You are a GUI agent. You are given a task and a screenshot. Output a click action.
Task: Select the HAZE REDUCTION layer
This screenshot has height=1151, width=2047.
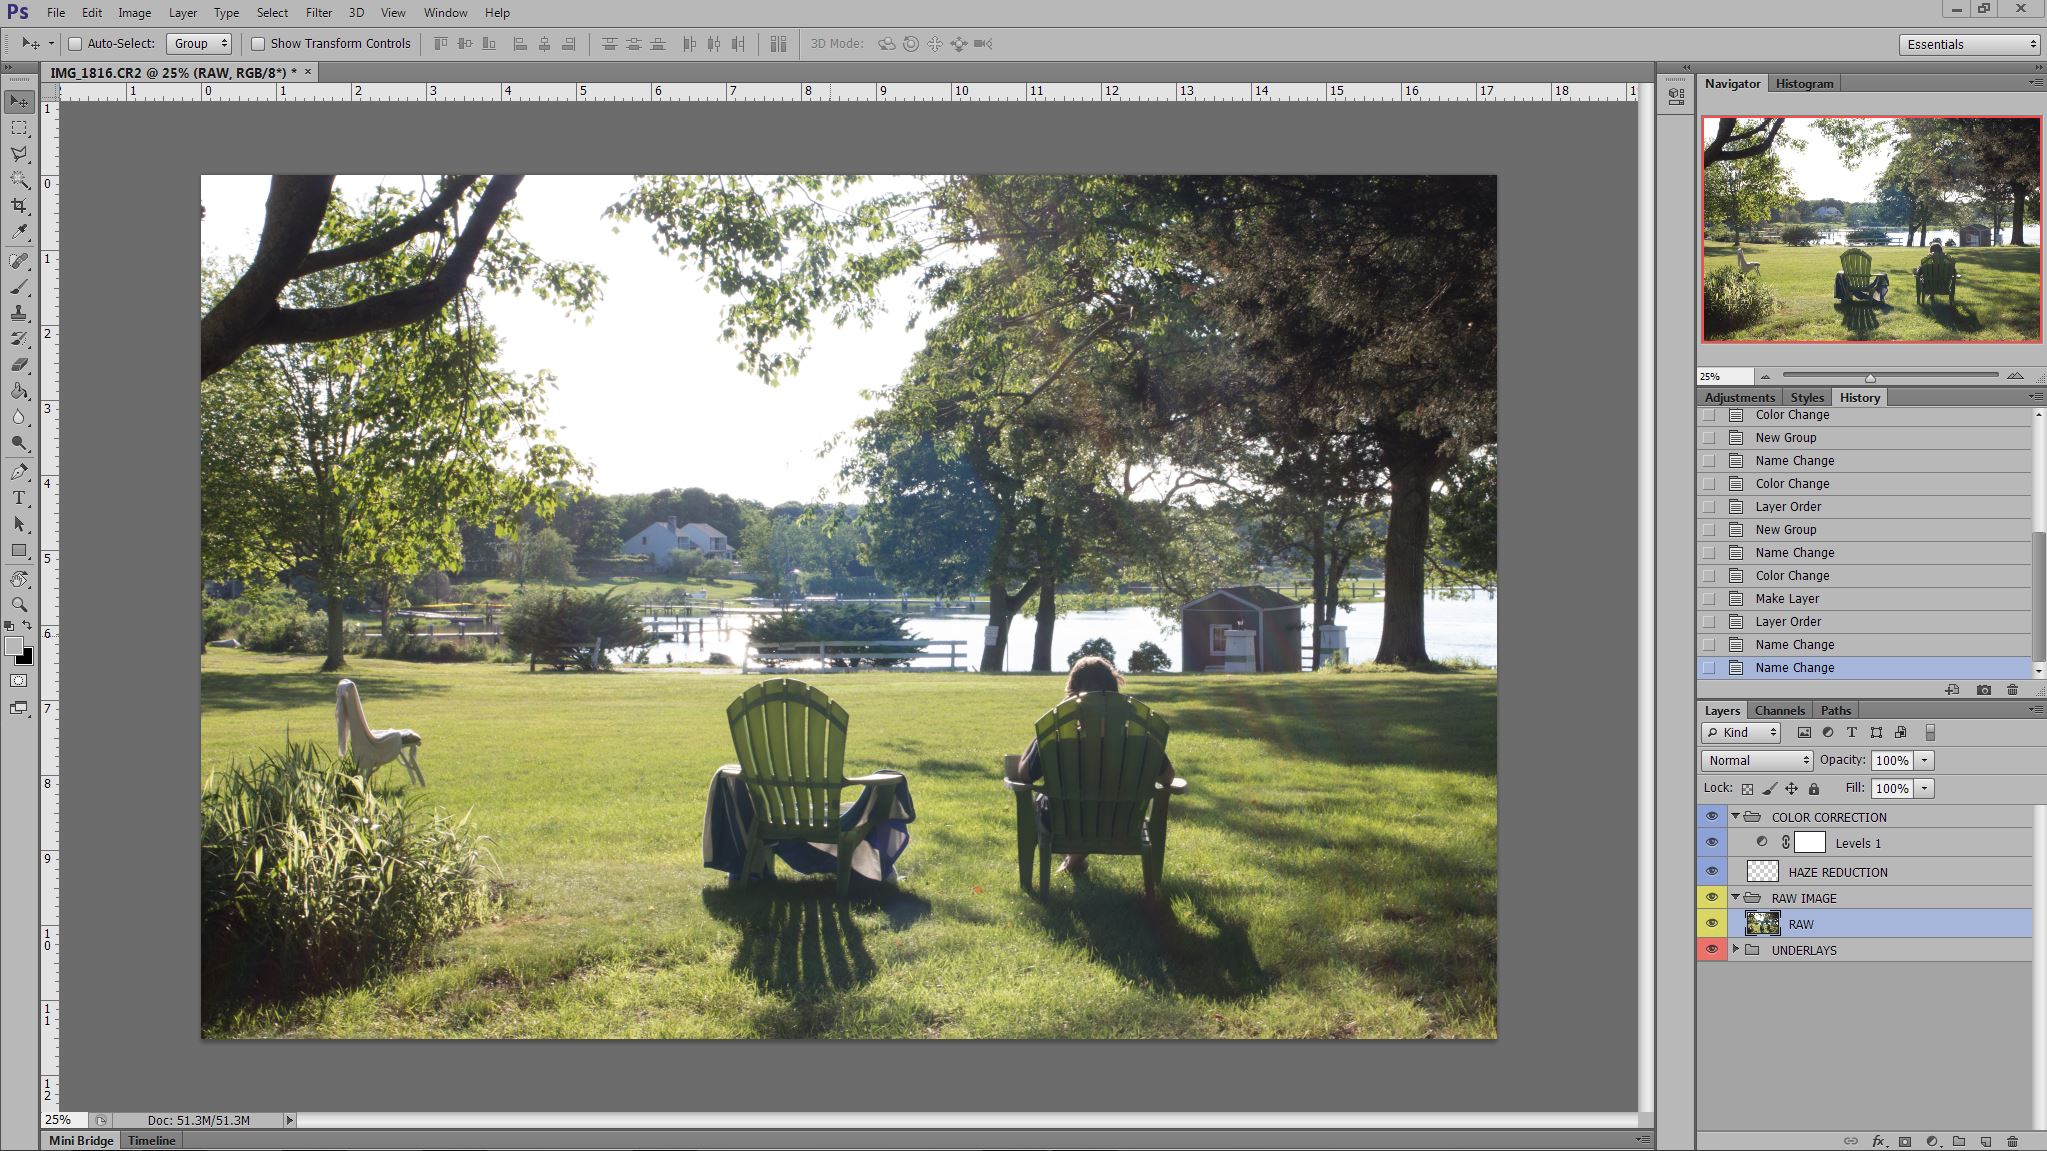1837,872
